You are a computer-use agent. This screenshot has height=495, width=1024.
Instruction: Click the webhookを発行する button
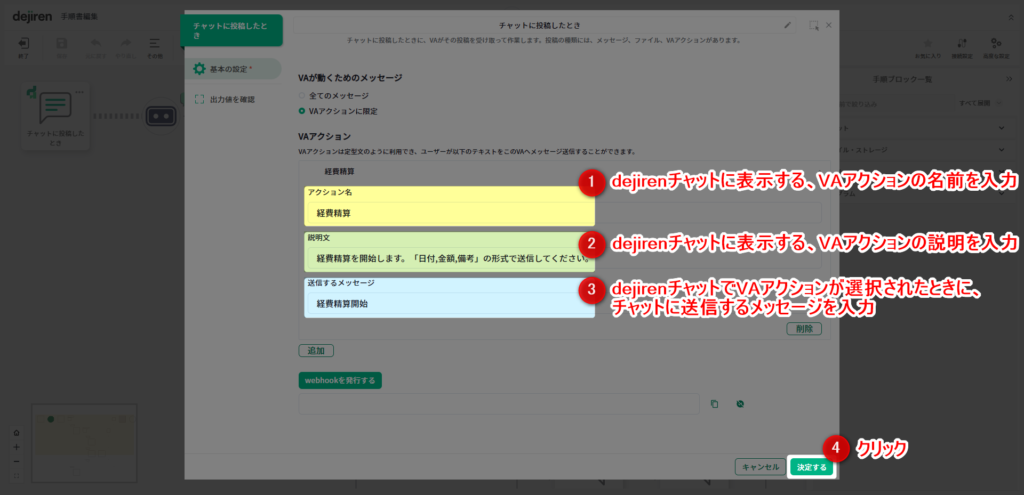(x=340, y=380)
